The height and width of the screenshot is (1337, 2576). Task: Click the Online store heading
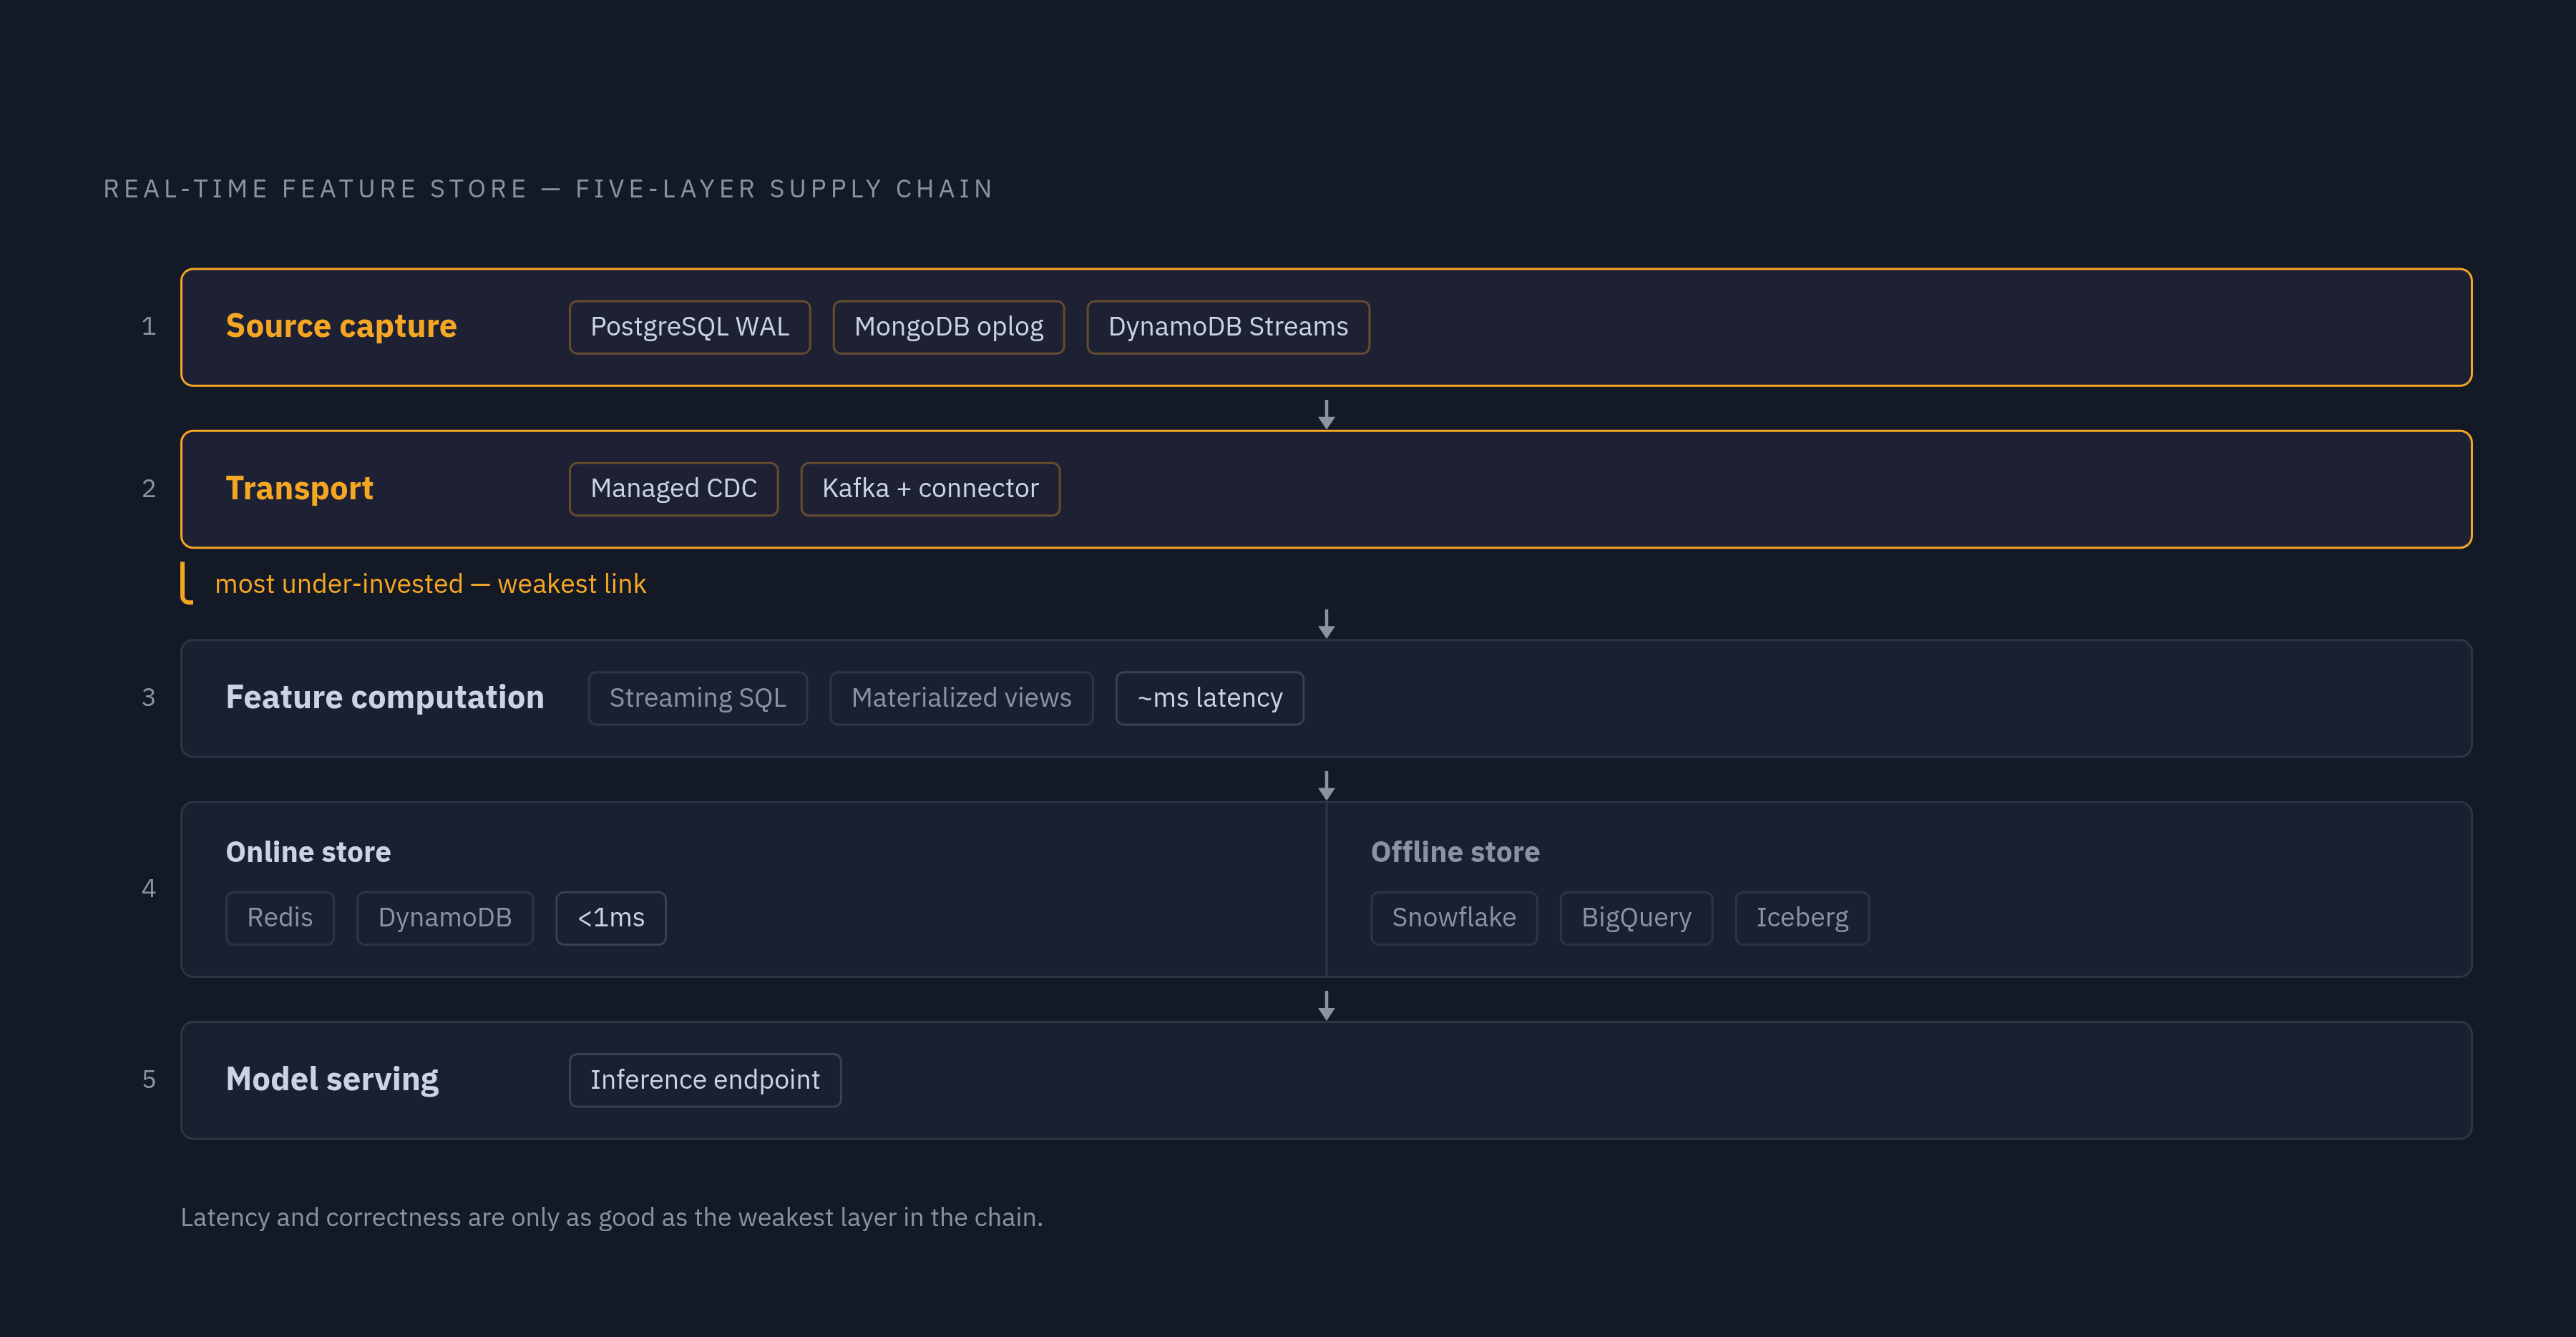tap(308, 852)
